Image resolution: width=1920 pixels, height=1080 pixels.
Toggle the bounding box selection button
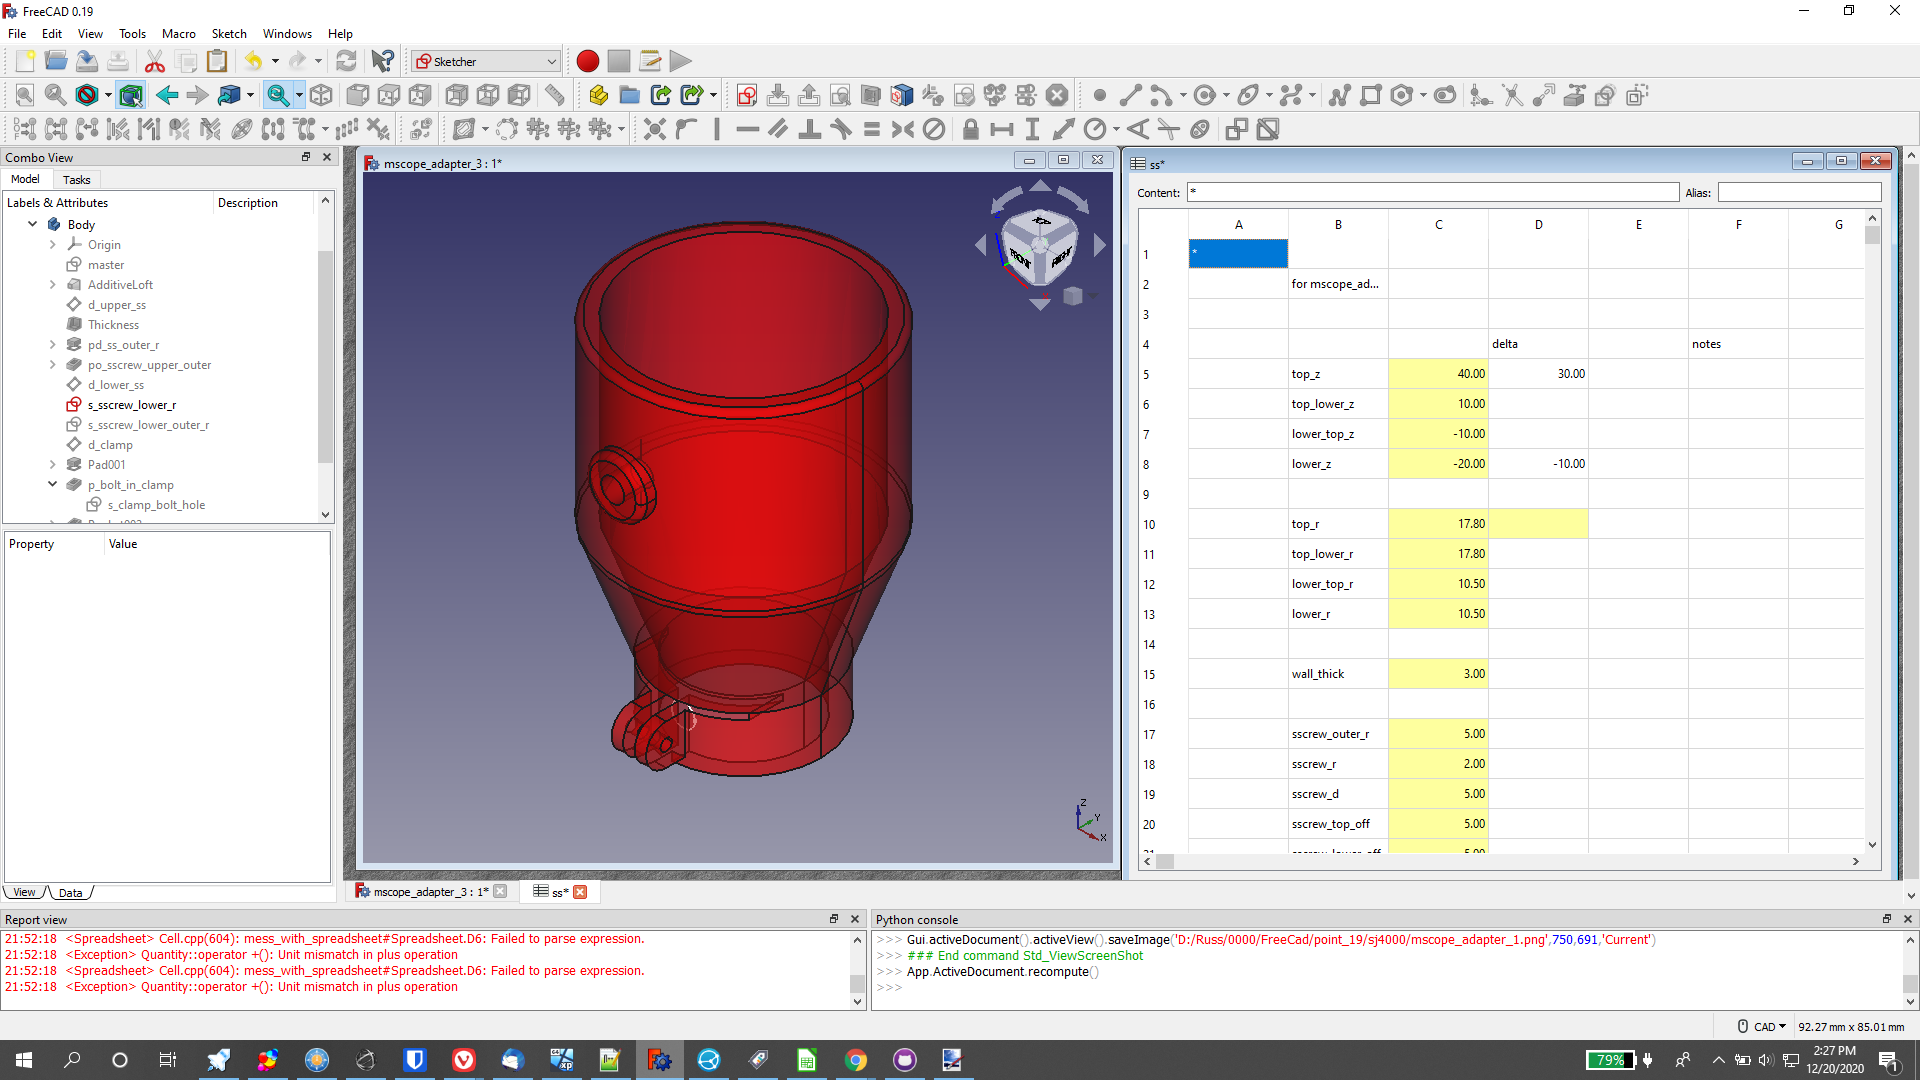[131, 96]
